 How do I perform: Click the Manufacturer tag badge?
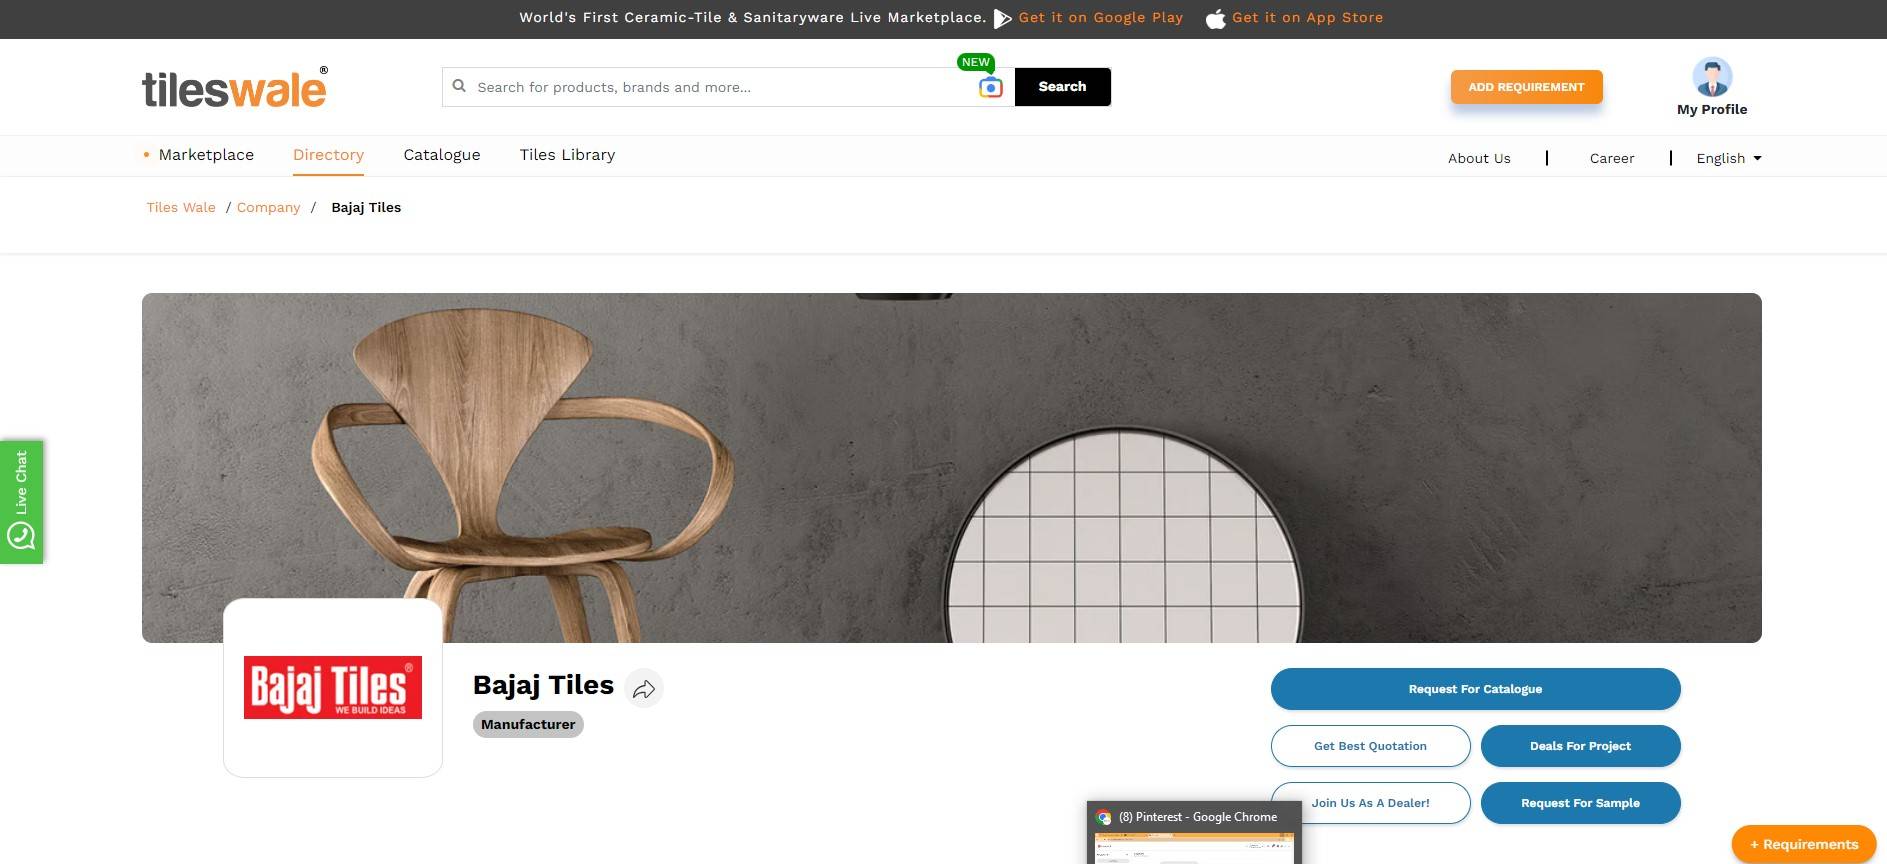(528, 724)
